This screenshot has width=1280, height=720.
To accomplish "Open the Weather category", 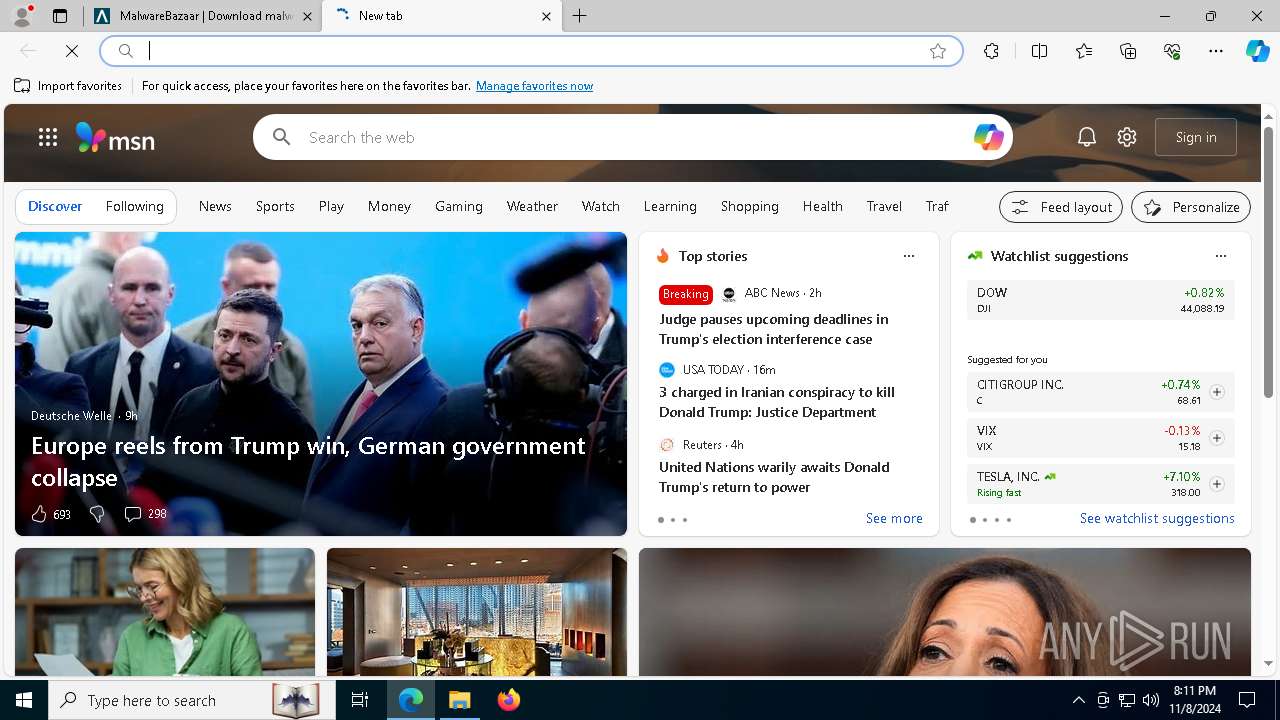I will [532, 206].
